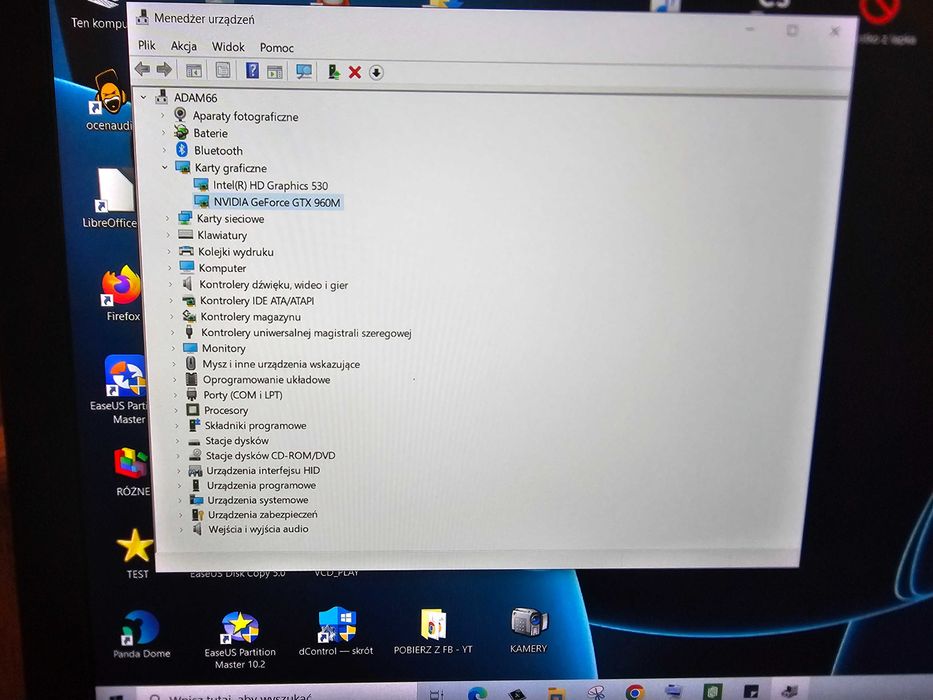Toggle the show/hide console tree toolbar icon

pyautogui.click(x=194, y=71)
